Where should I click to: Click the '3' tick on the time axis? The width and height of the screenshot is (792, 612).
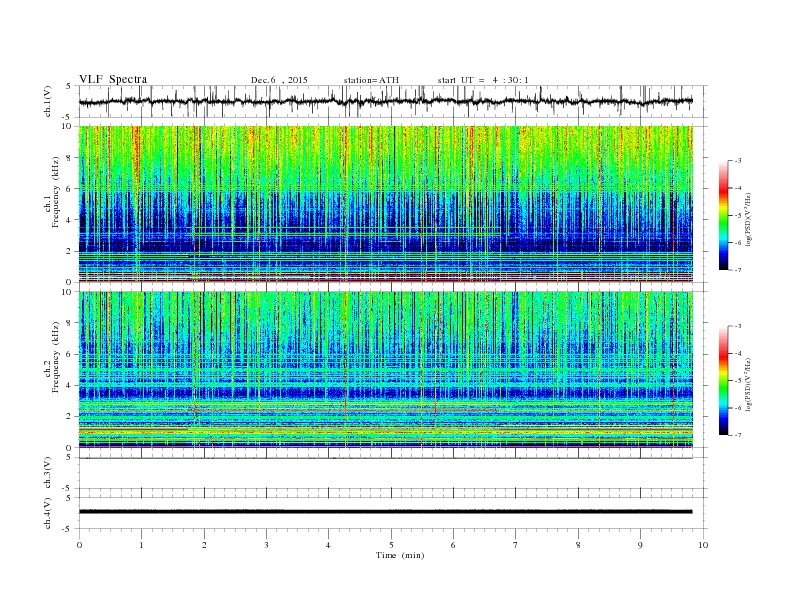(x=266, y=545)
